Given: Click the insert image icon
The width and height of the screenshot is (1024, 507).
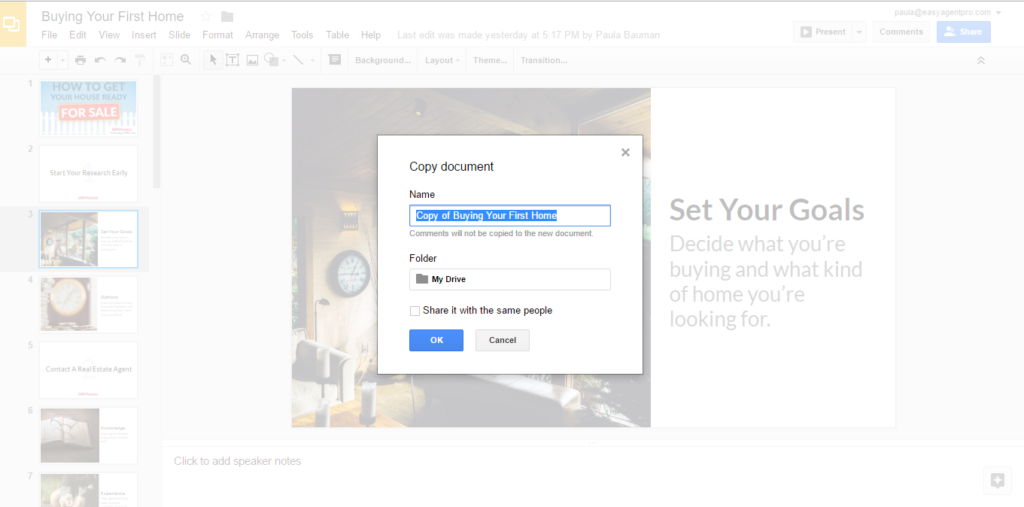Looking at the screenshot, I should pyautogui.click(x=252, y=60).
